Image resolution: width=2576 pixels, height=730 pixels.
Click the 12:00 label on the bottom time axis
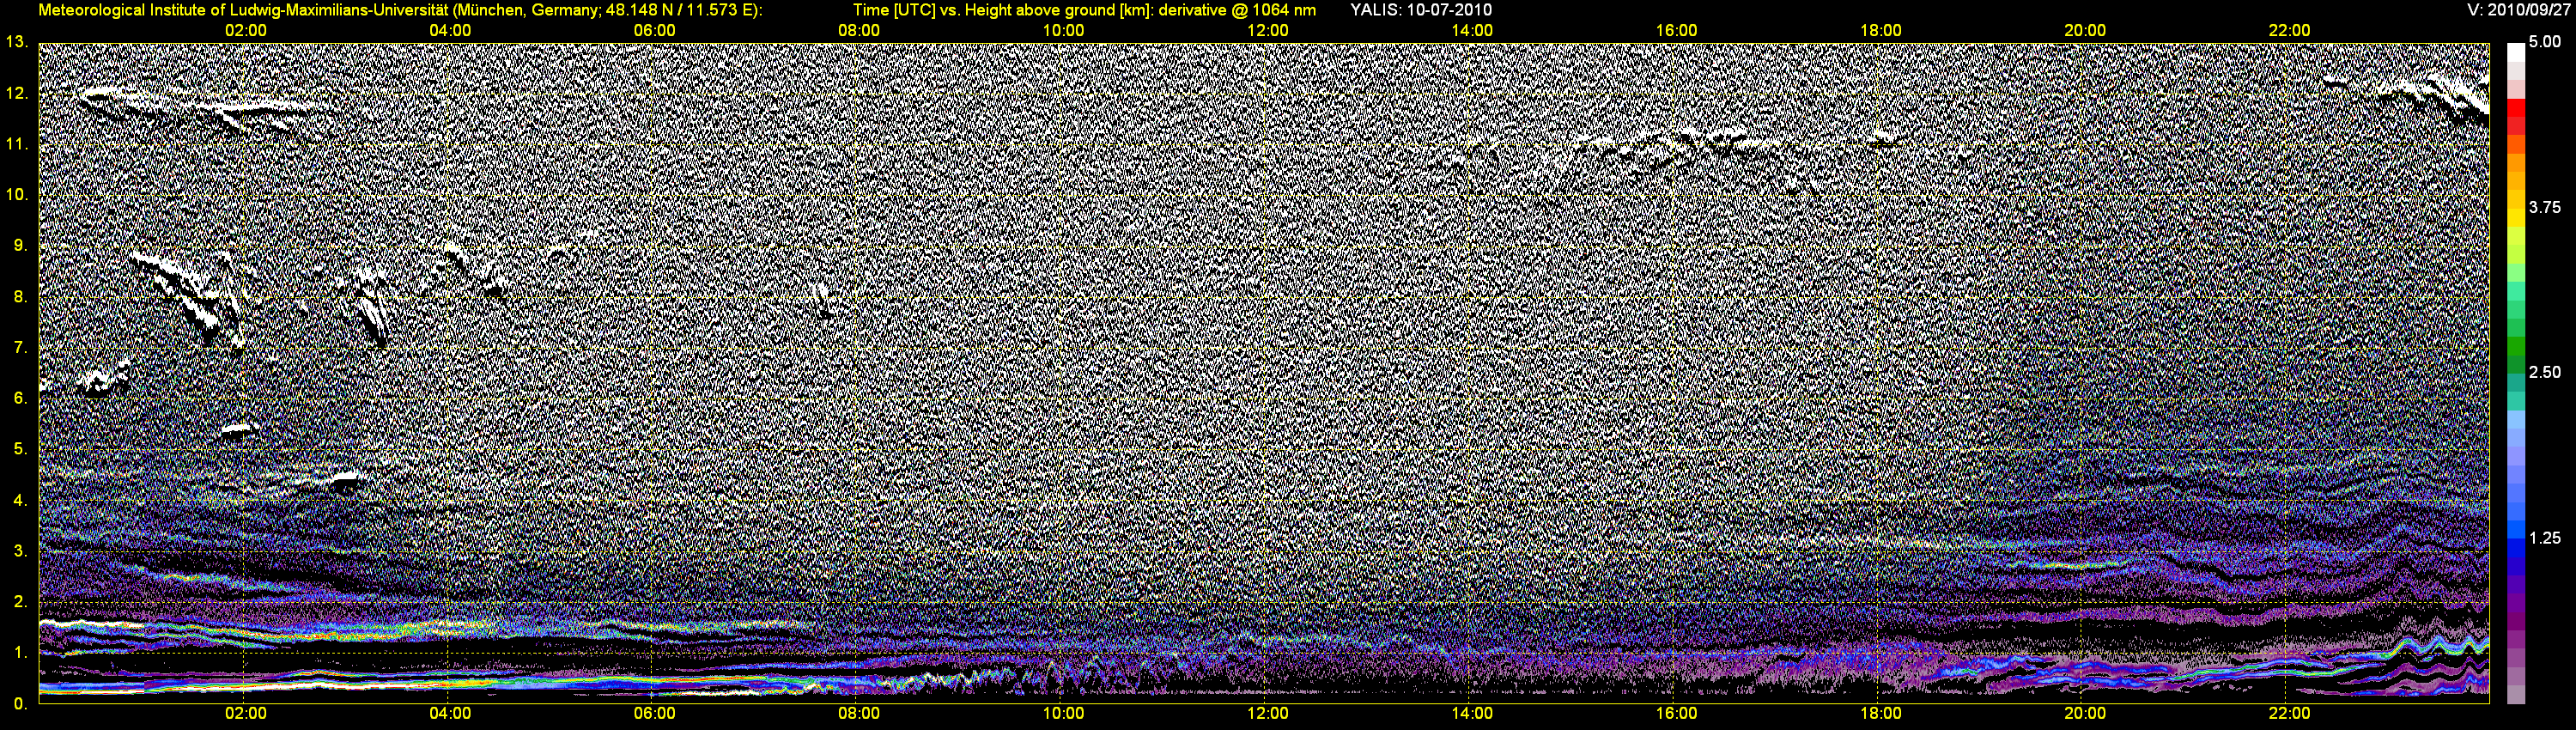pos(1267,714)
